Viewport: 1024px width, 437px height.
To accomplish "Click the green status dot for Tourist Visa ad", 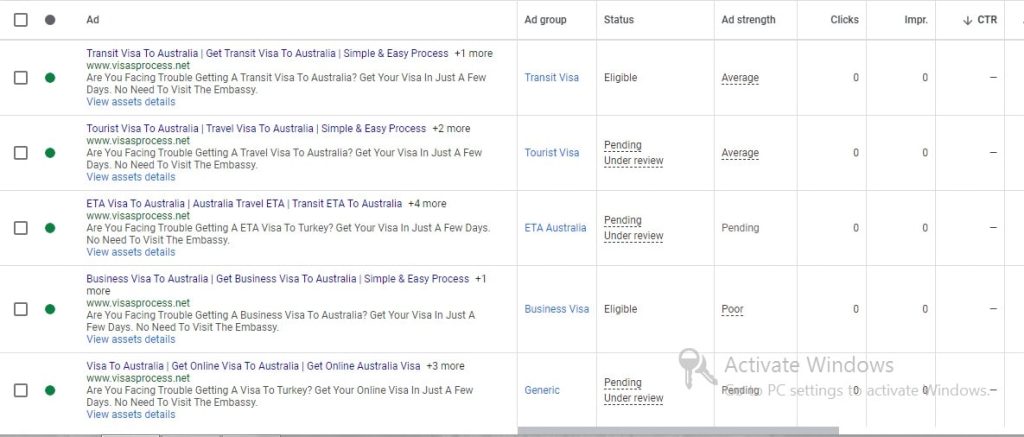I will pyautogui.click(x=50, y=153).
